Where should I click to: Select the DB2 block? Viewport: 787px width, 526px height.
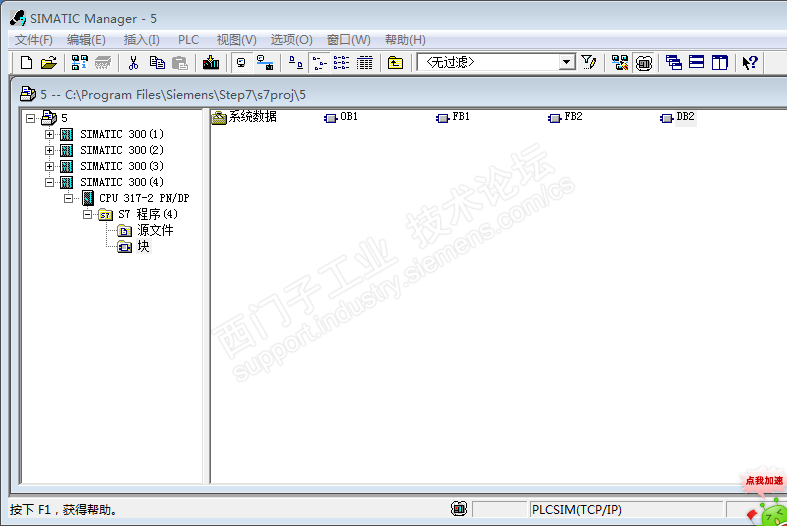[x=678, y=117]
